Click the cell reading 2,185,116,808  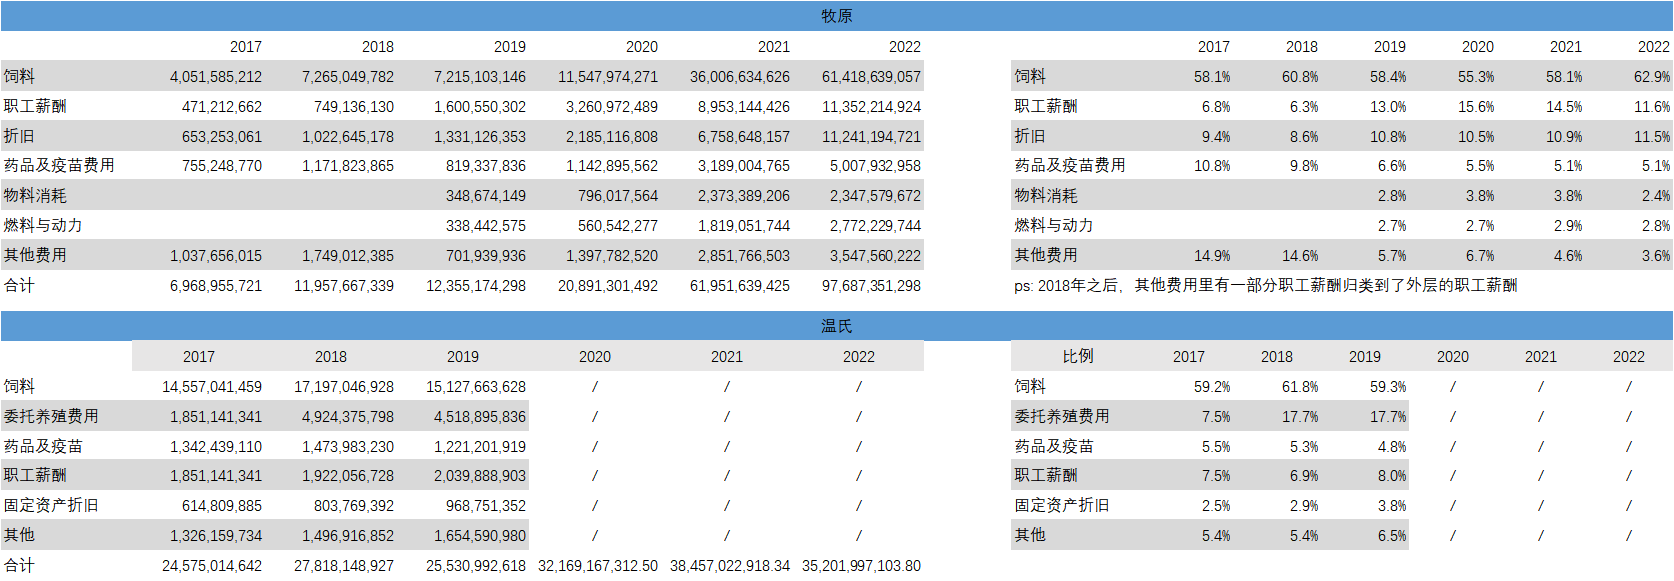click(612, 137)
